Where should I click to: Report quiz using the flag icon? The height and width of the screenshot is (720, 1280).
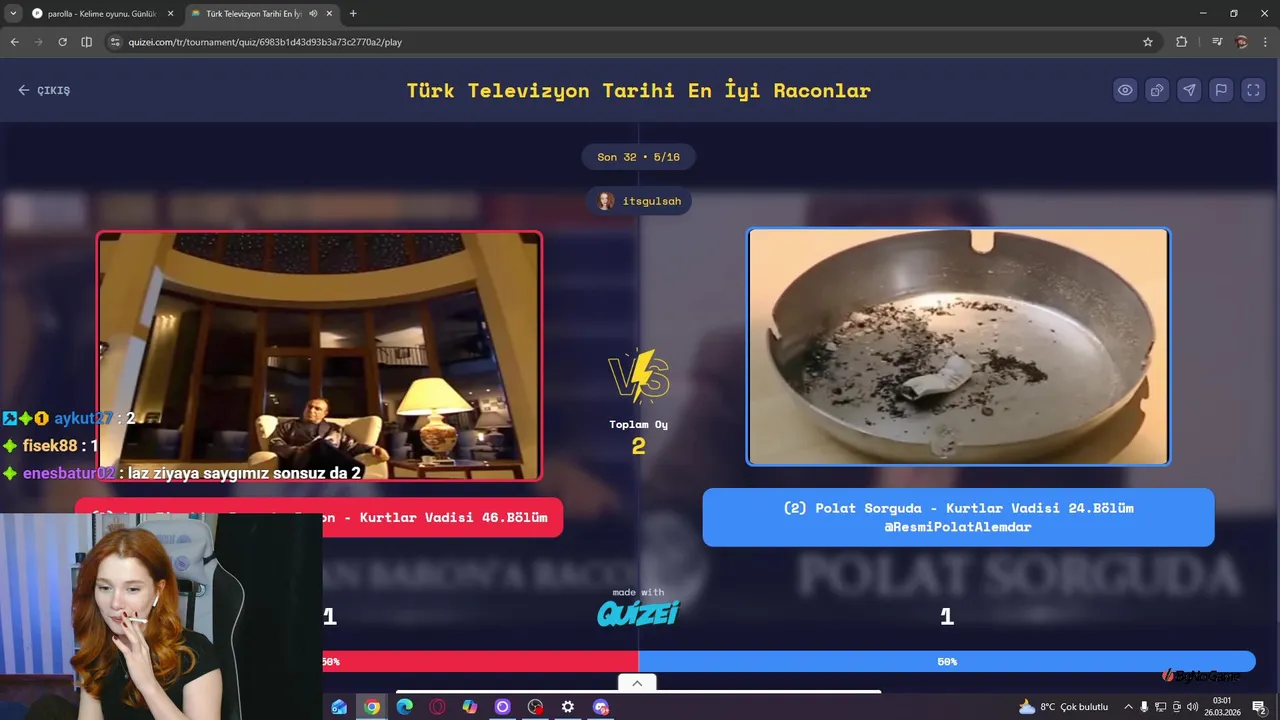tap(1221, 90)
